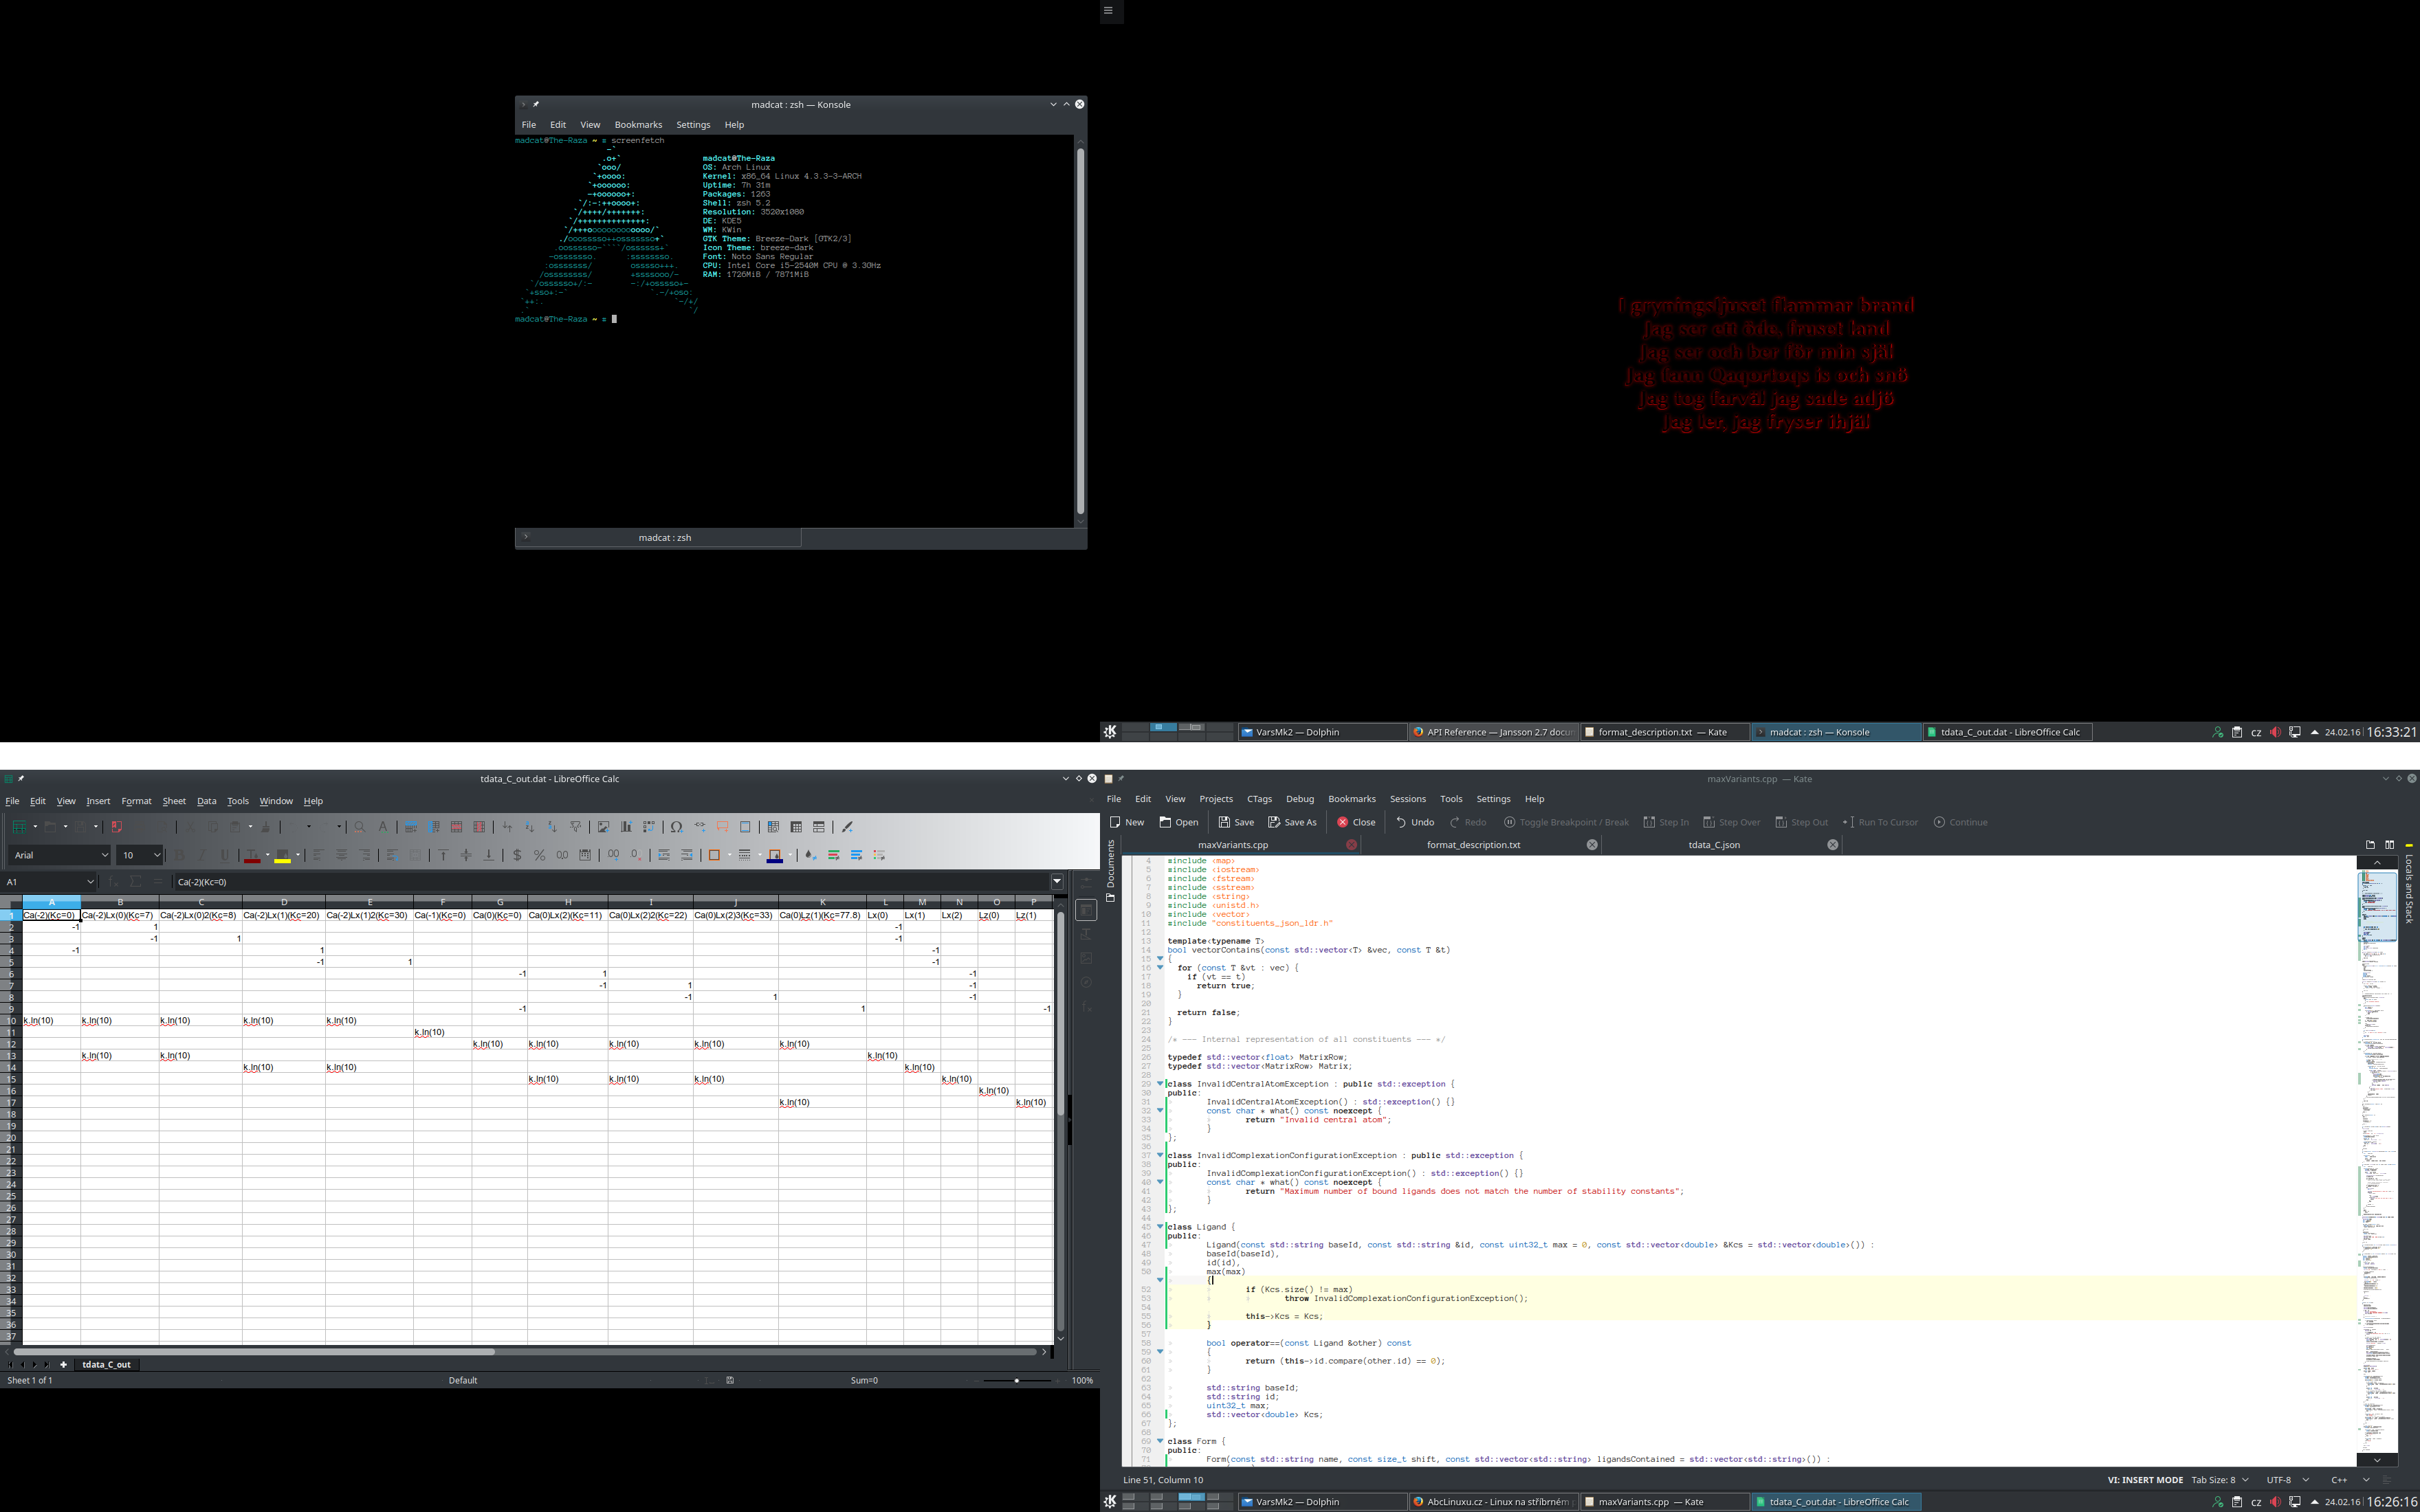2420x1512 pixels.
Task: Toggle Merge and Center Cells in Calc
Action: tap(415, 855)
